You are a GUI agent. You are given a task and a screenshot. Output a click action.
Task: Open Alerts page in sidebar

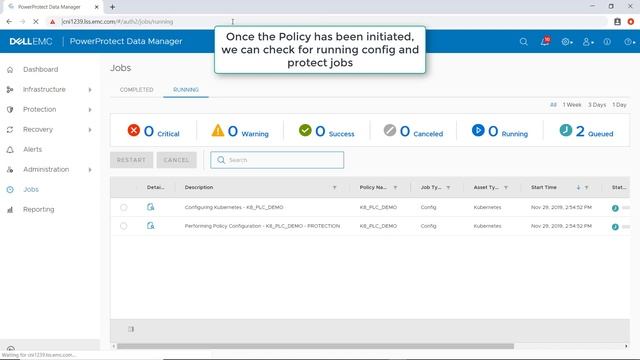(x=32, y=149)
